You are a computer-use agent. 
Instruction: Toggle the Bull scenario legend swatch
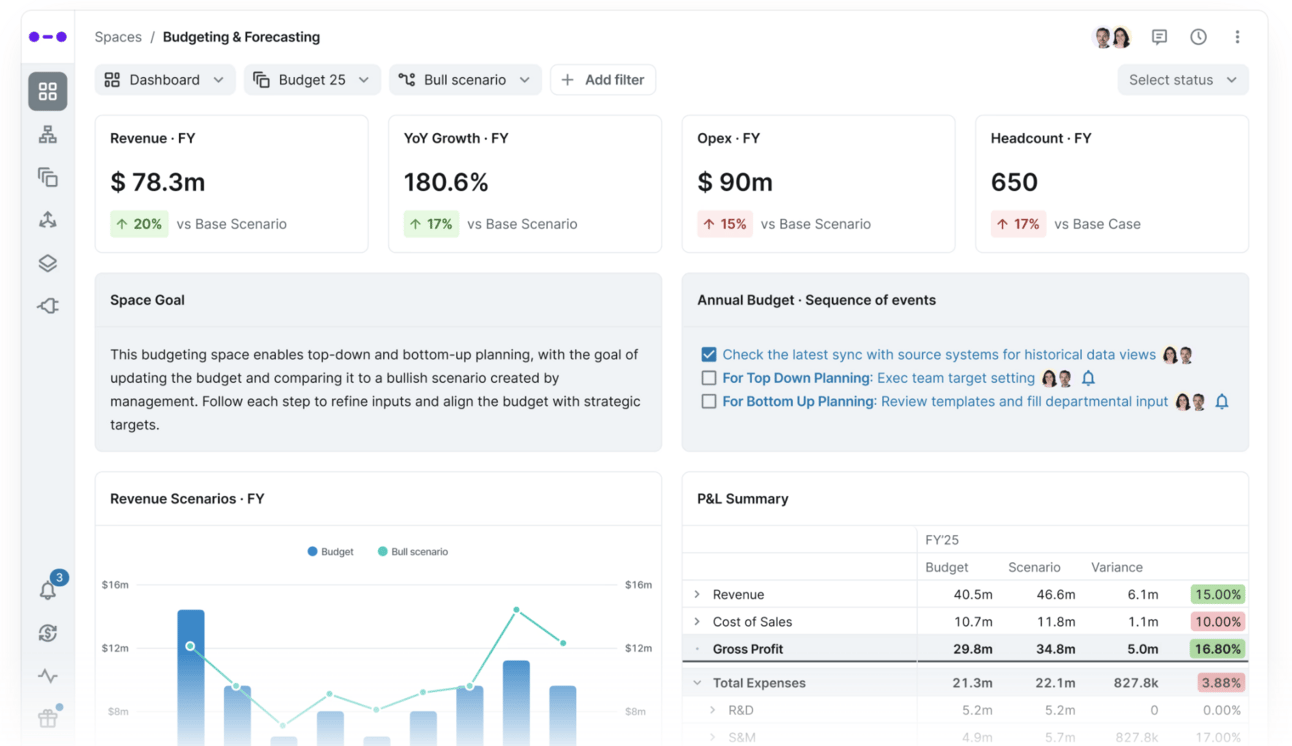[x=383, y=551]
